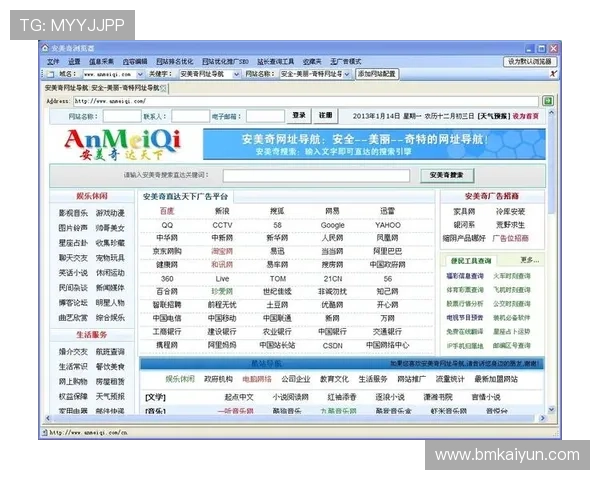Open the 阿里巴巴 link

[388, 251]
